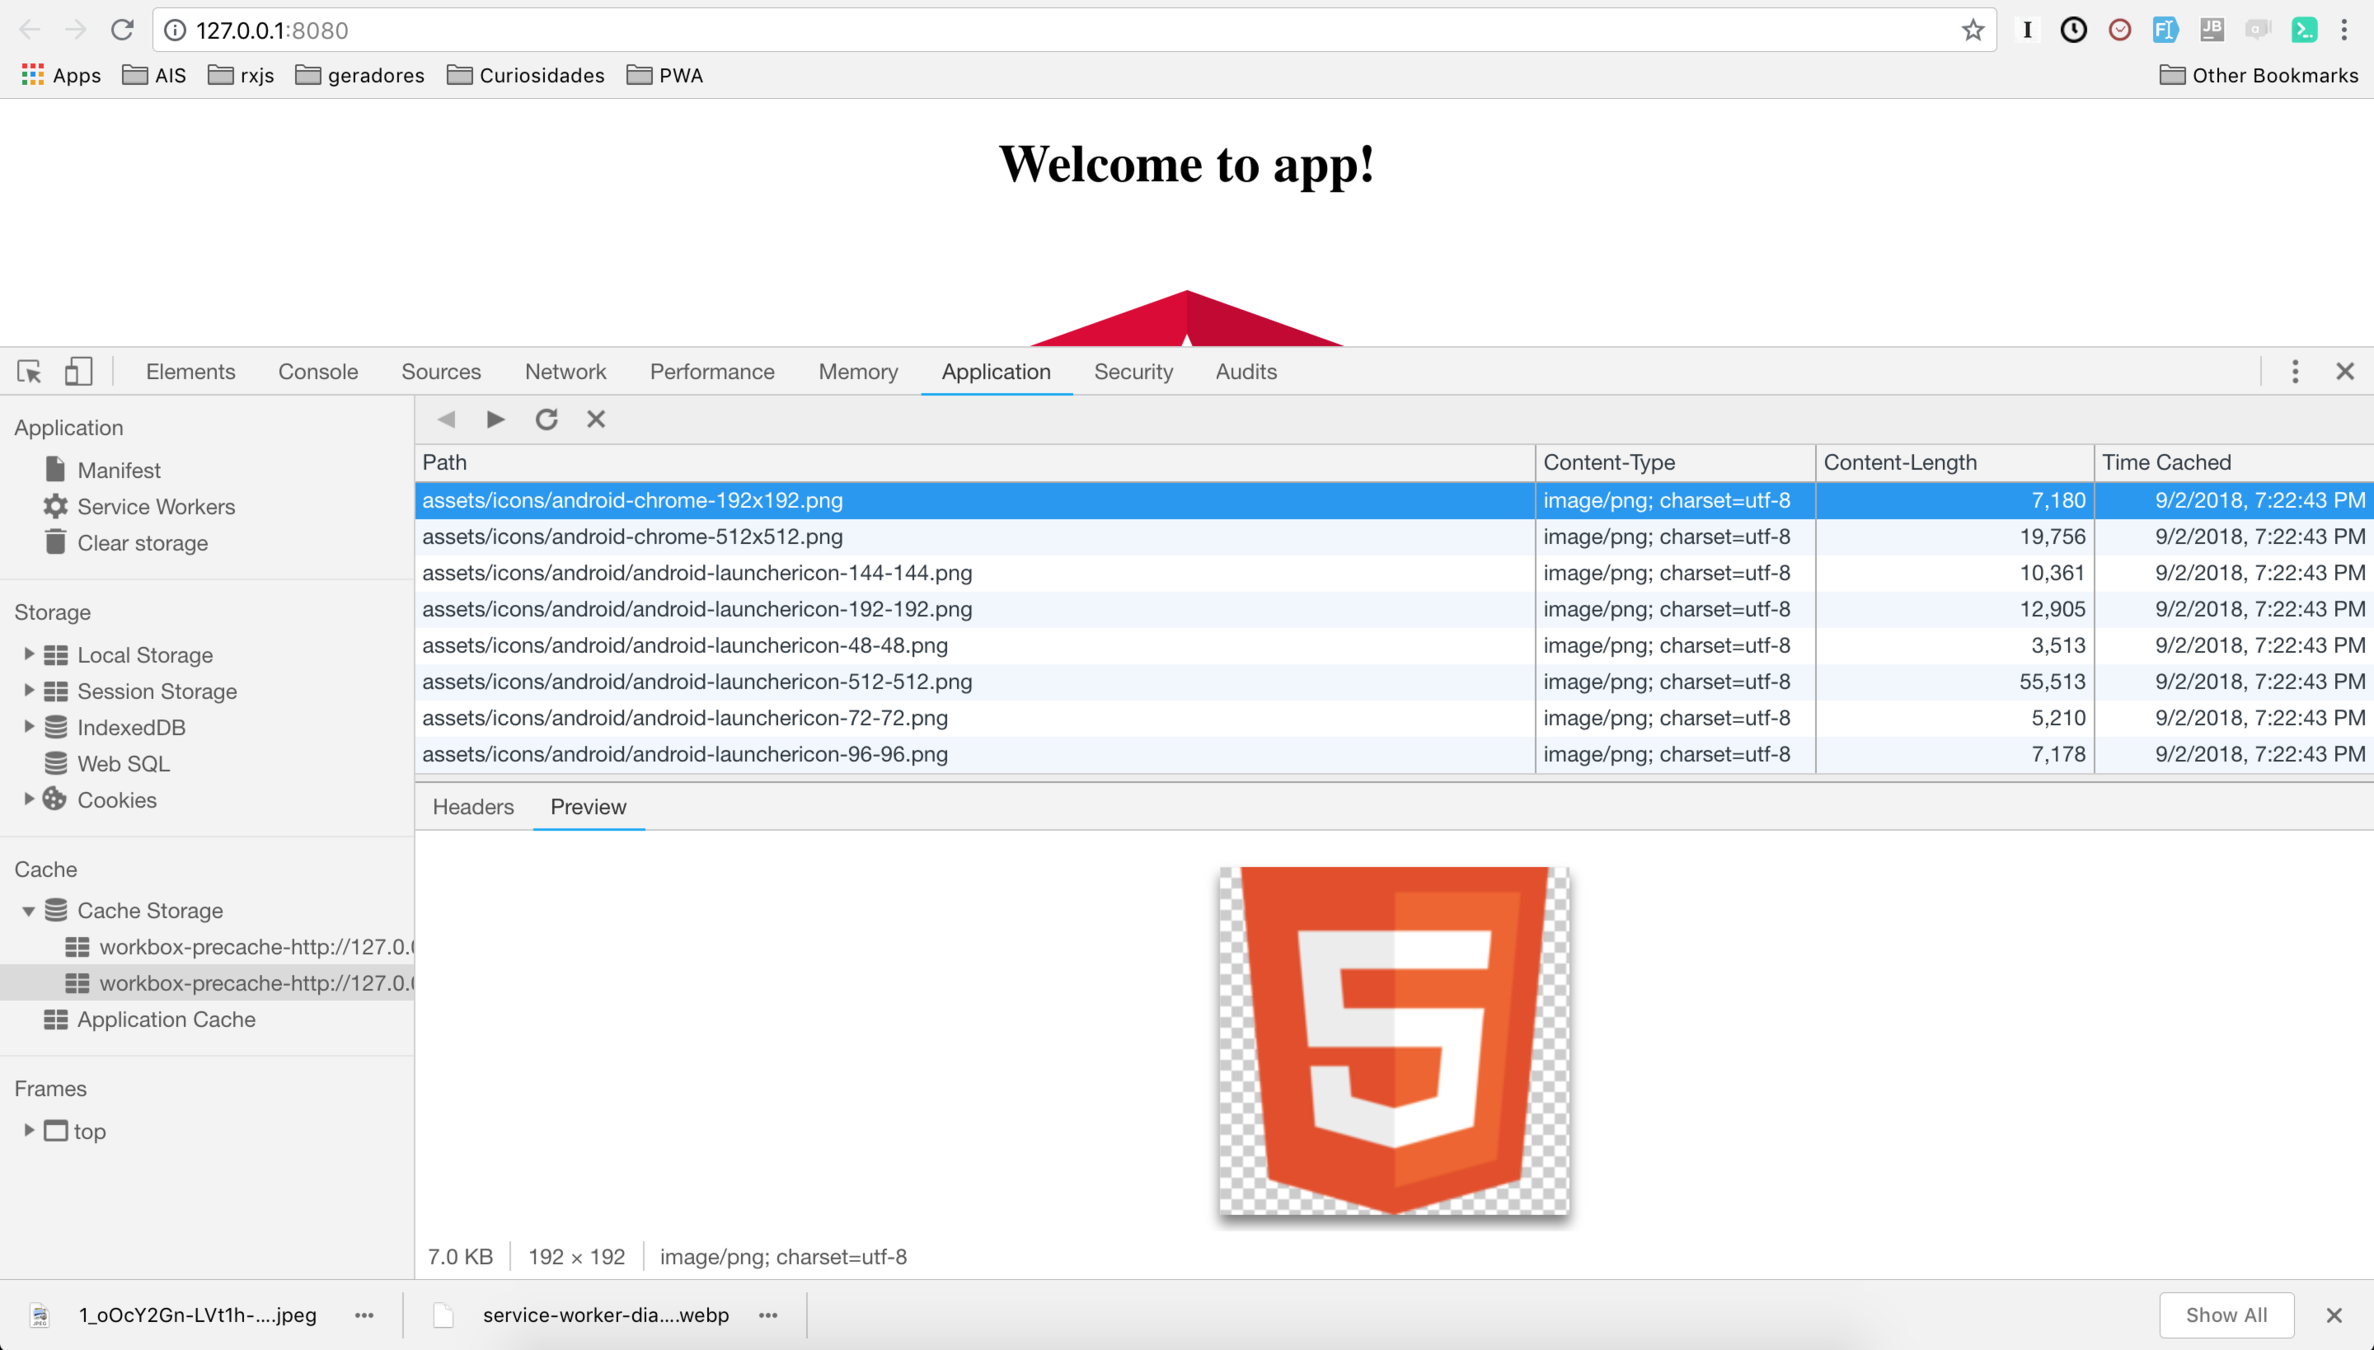
Task: Click Show All downloads button
Action: point(2226,1315)
